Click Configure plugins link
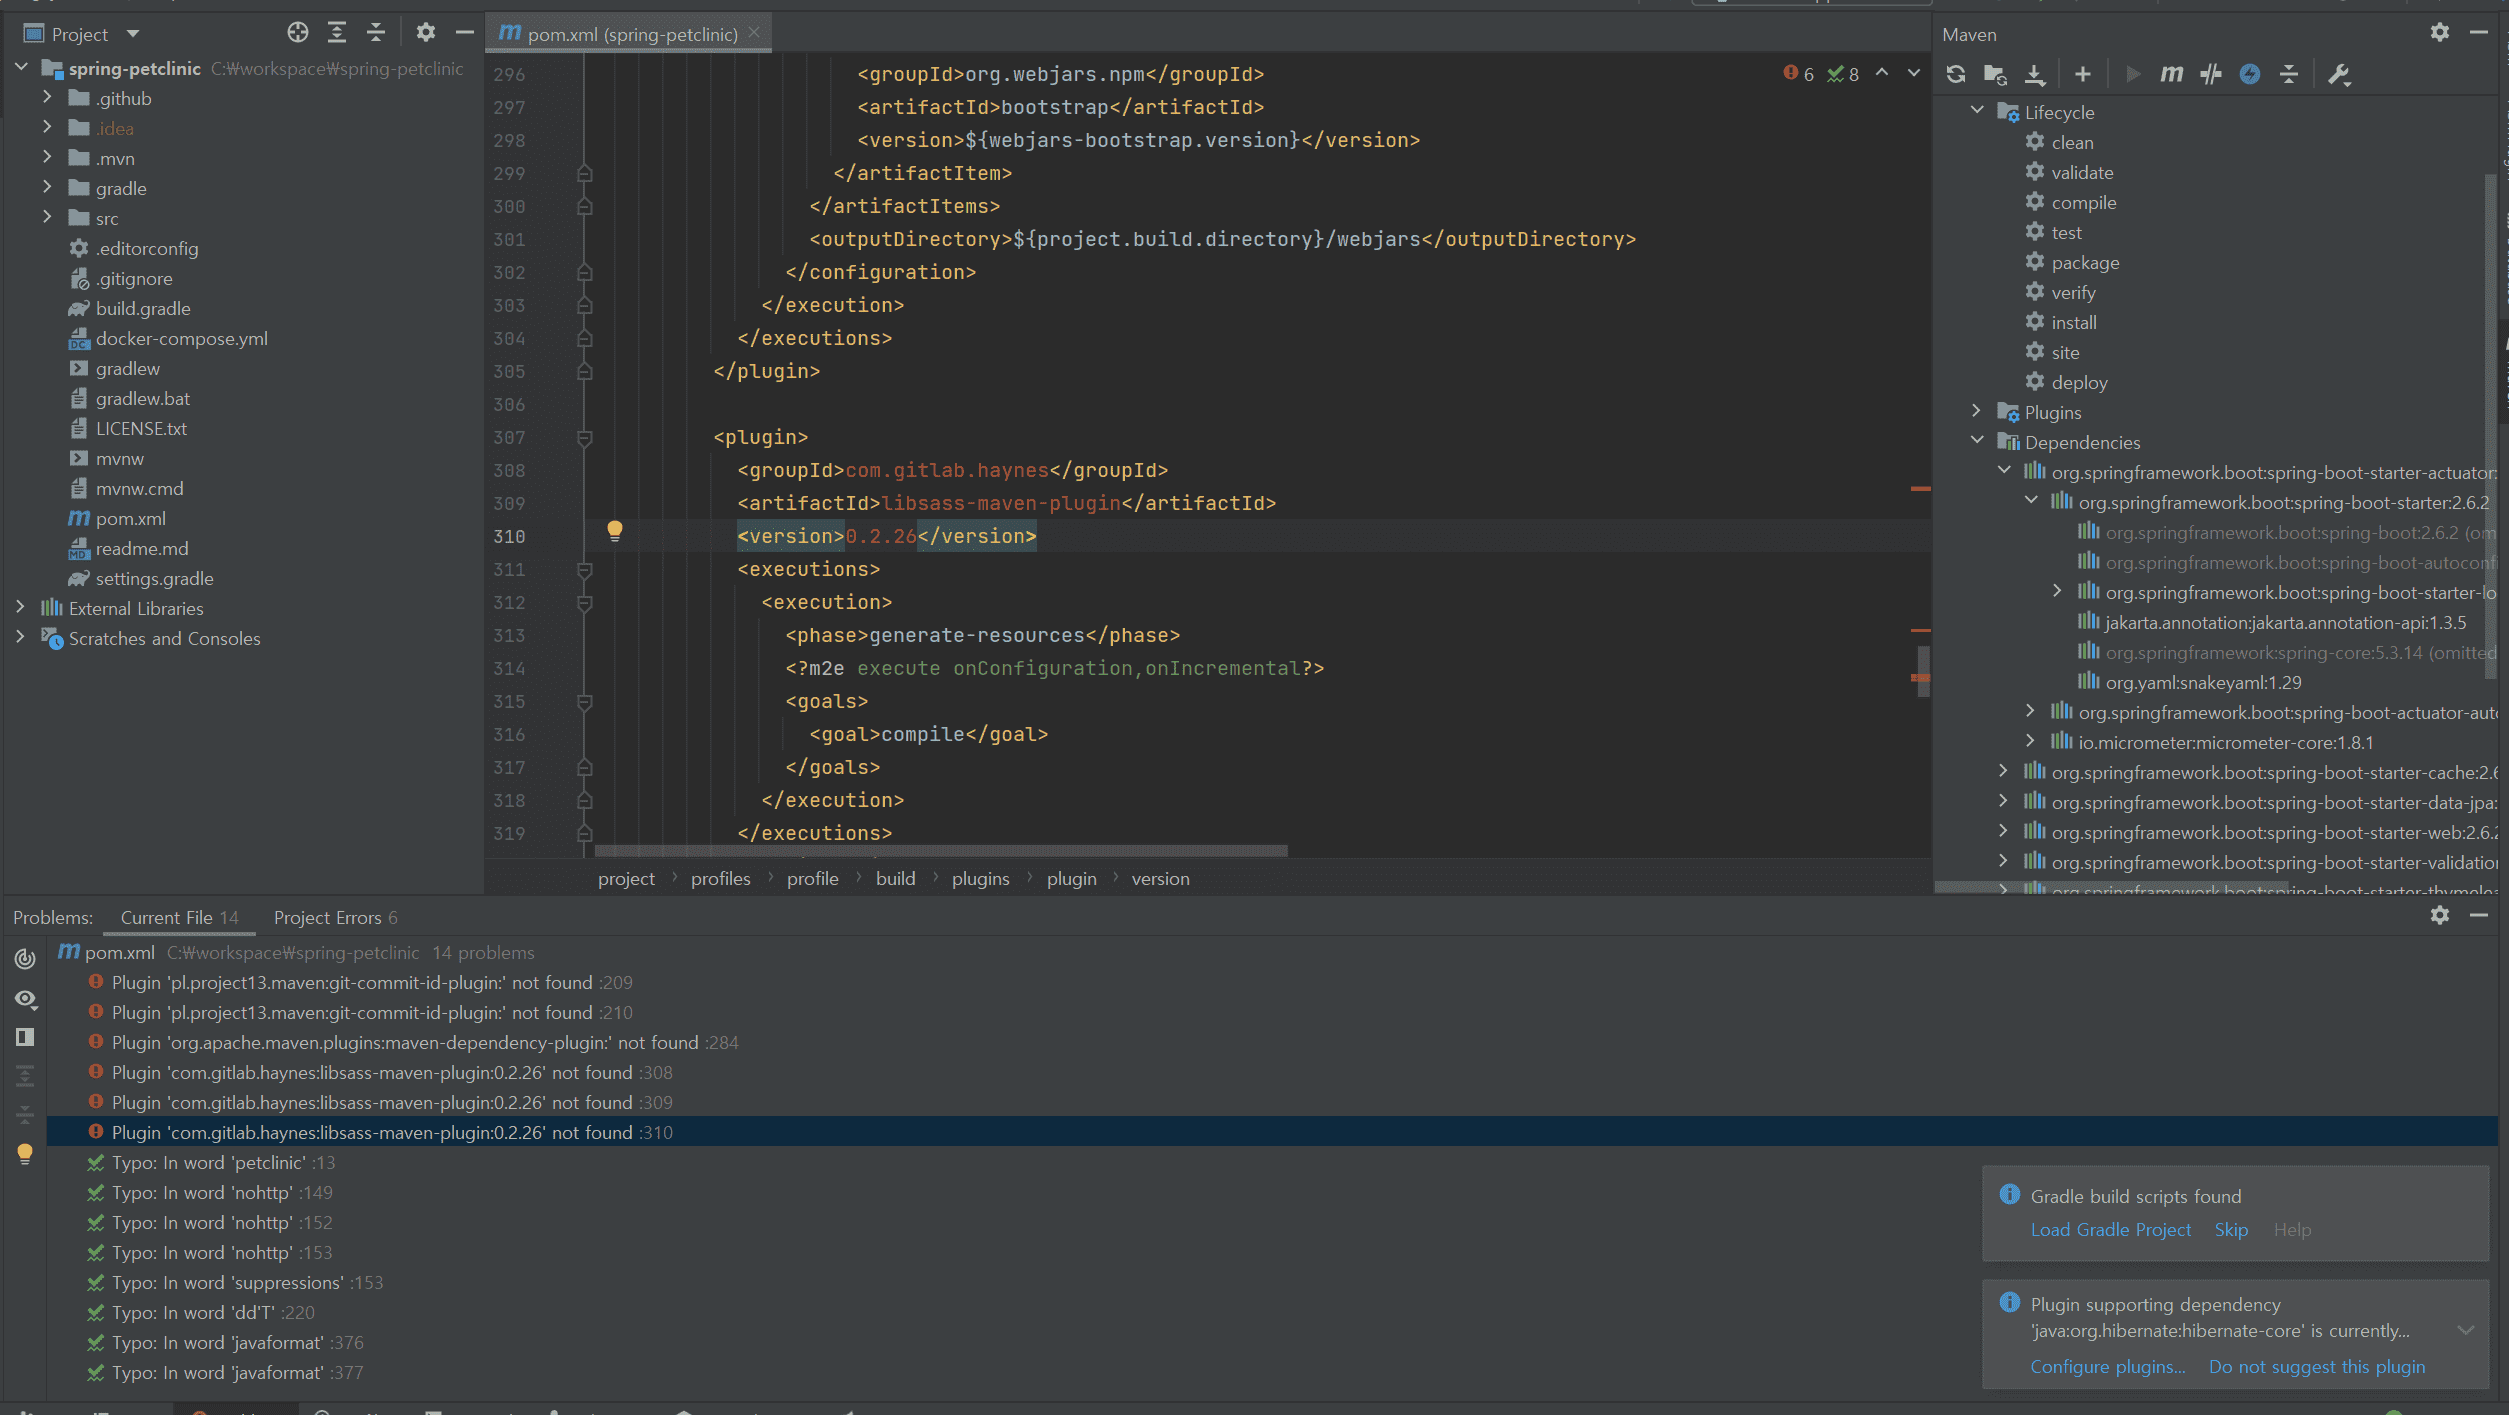The height and width of the screenshot is (1415, 2509). coord(2107,1366)
